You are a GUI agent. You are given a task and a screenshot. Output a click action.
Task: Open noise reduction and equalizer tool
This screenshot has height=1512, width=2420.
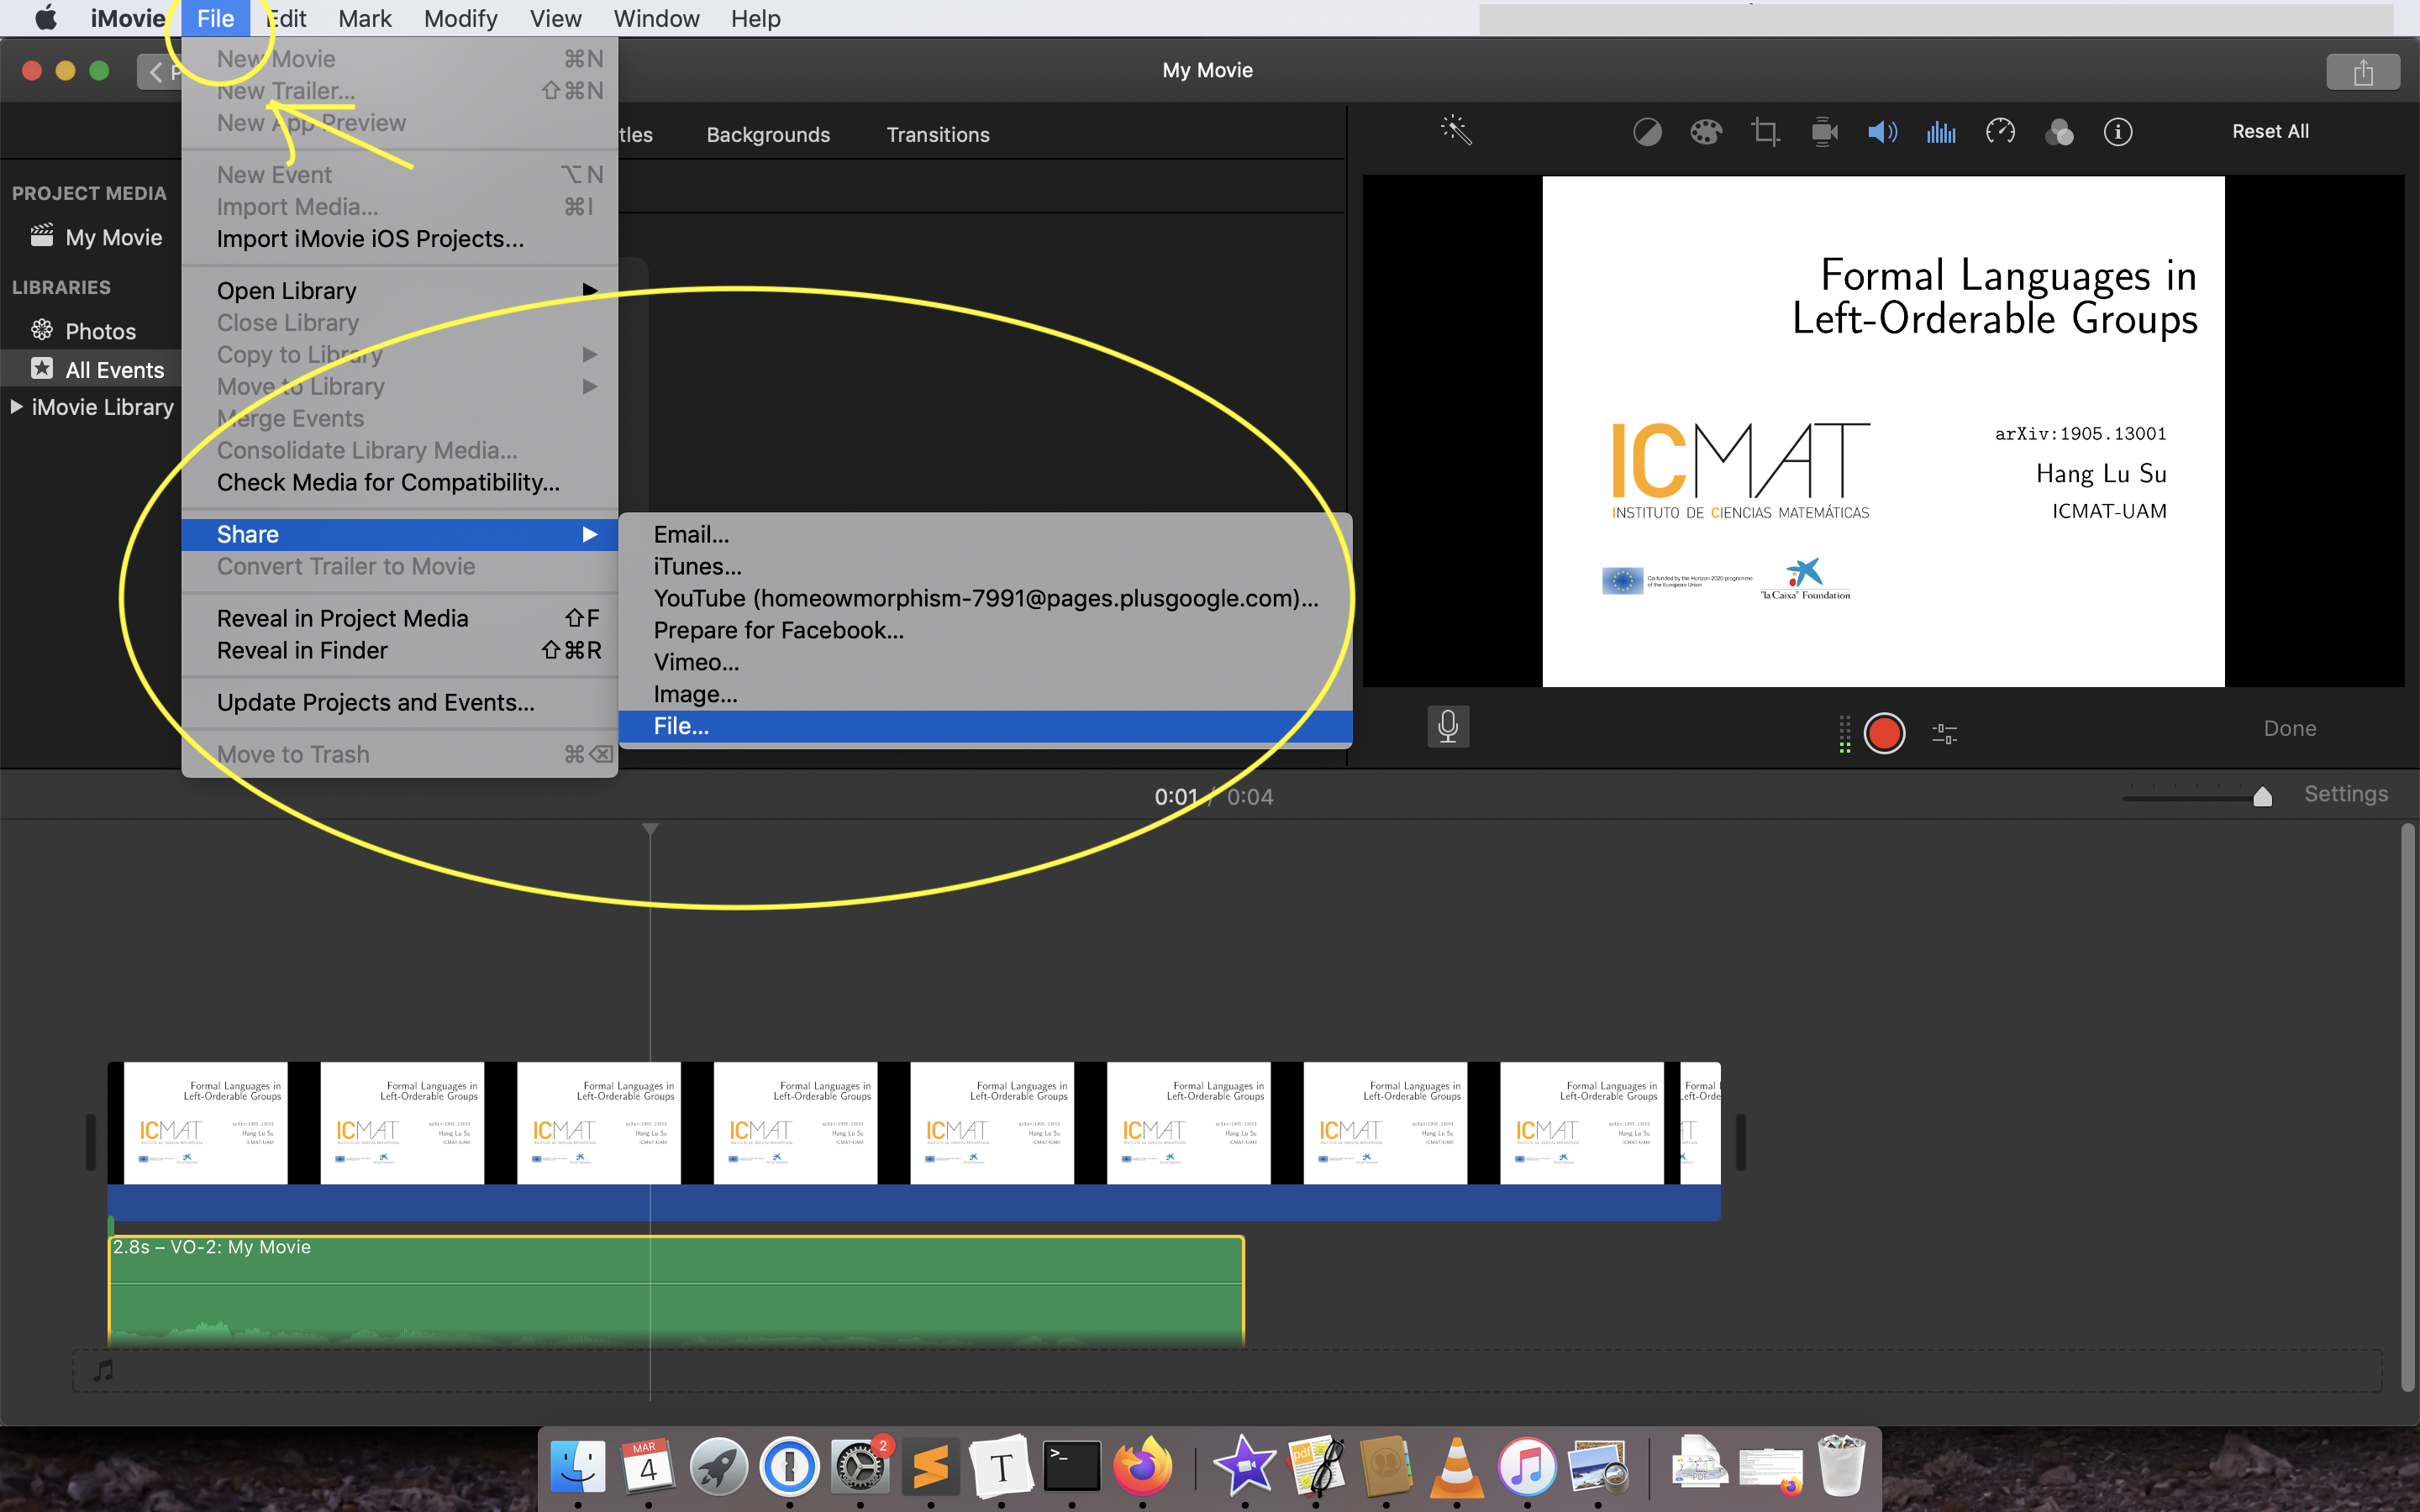click(1941, 132)
